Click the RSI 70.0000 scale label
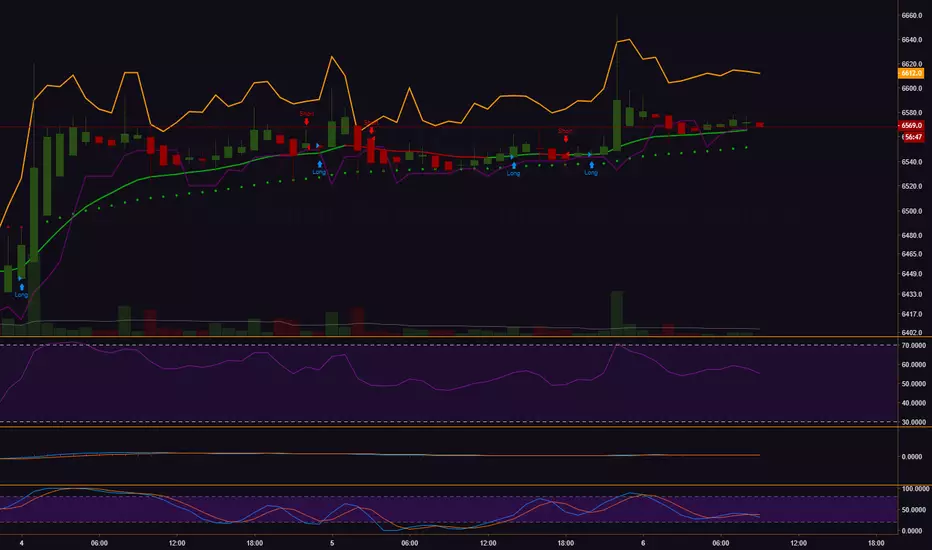This screenshot has width=932, height=550. pos(914,345)
